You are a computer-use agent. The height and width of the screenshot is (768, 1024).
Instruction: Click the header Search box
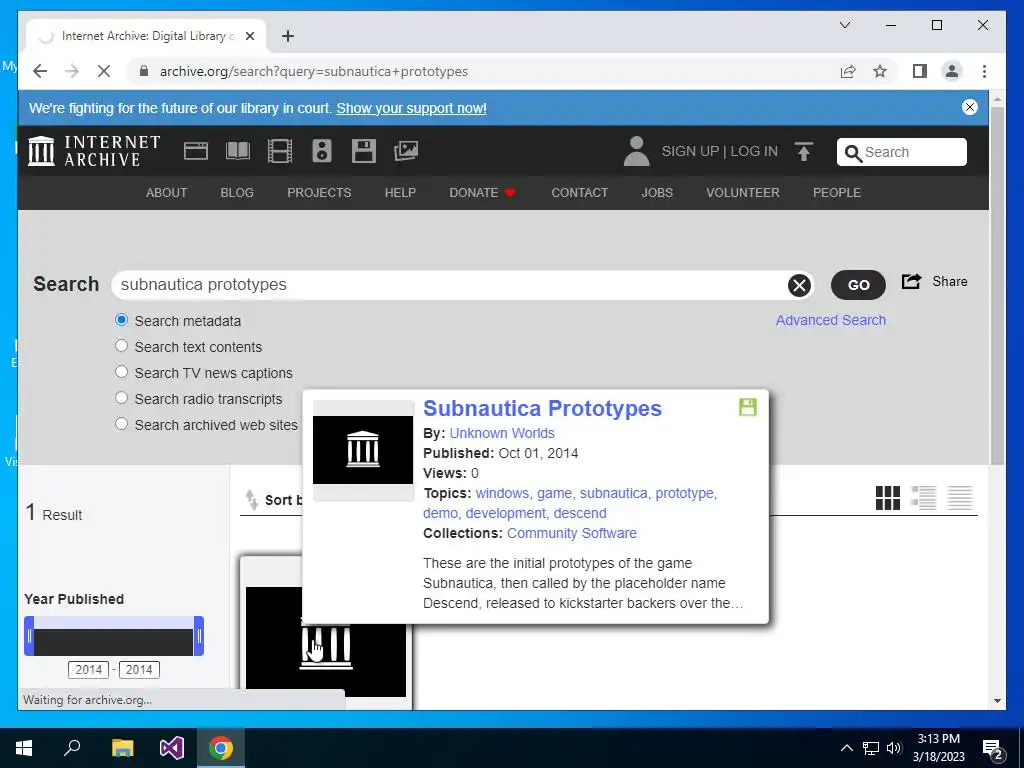pos(902,152)
